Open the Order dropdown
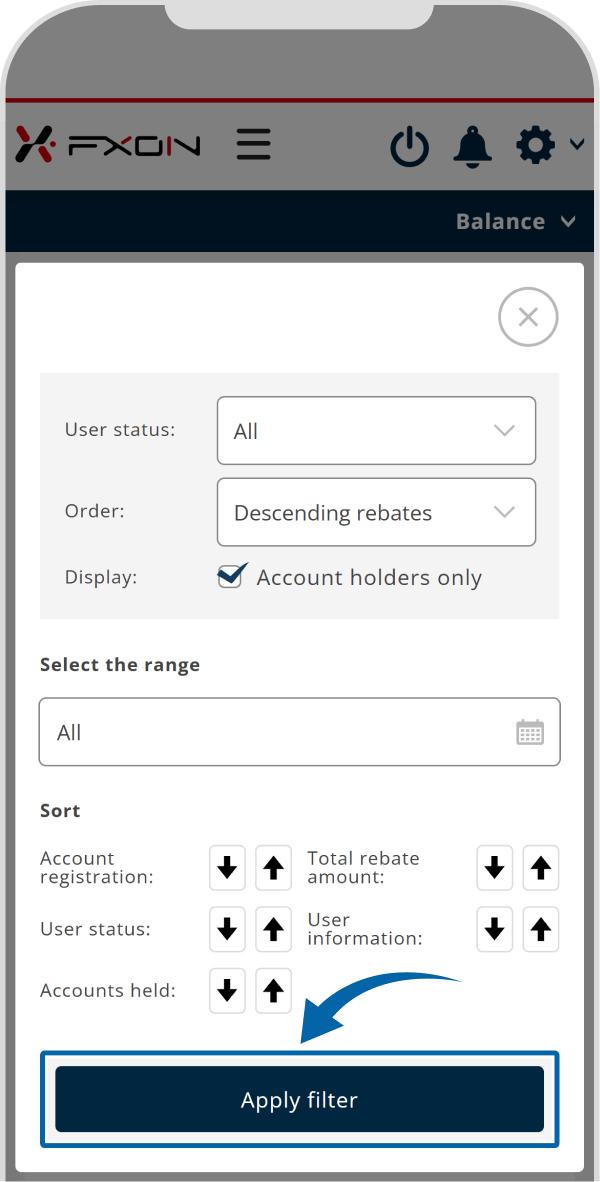This screenshot has height=1182, width=600. click(x=376, y=512)
